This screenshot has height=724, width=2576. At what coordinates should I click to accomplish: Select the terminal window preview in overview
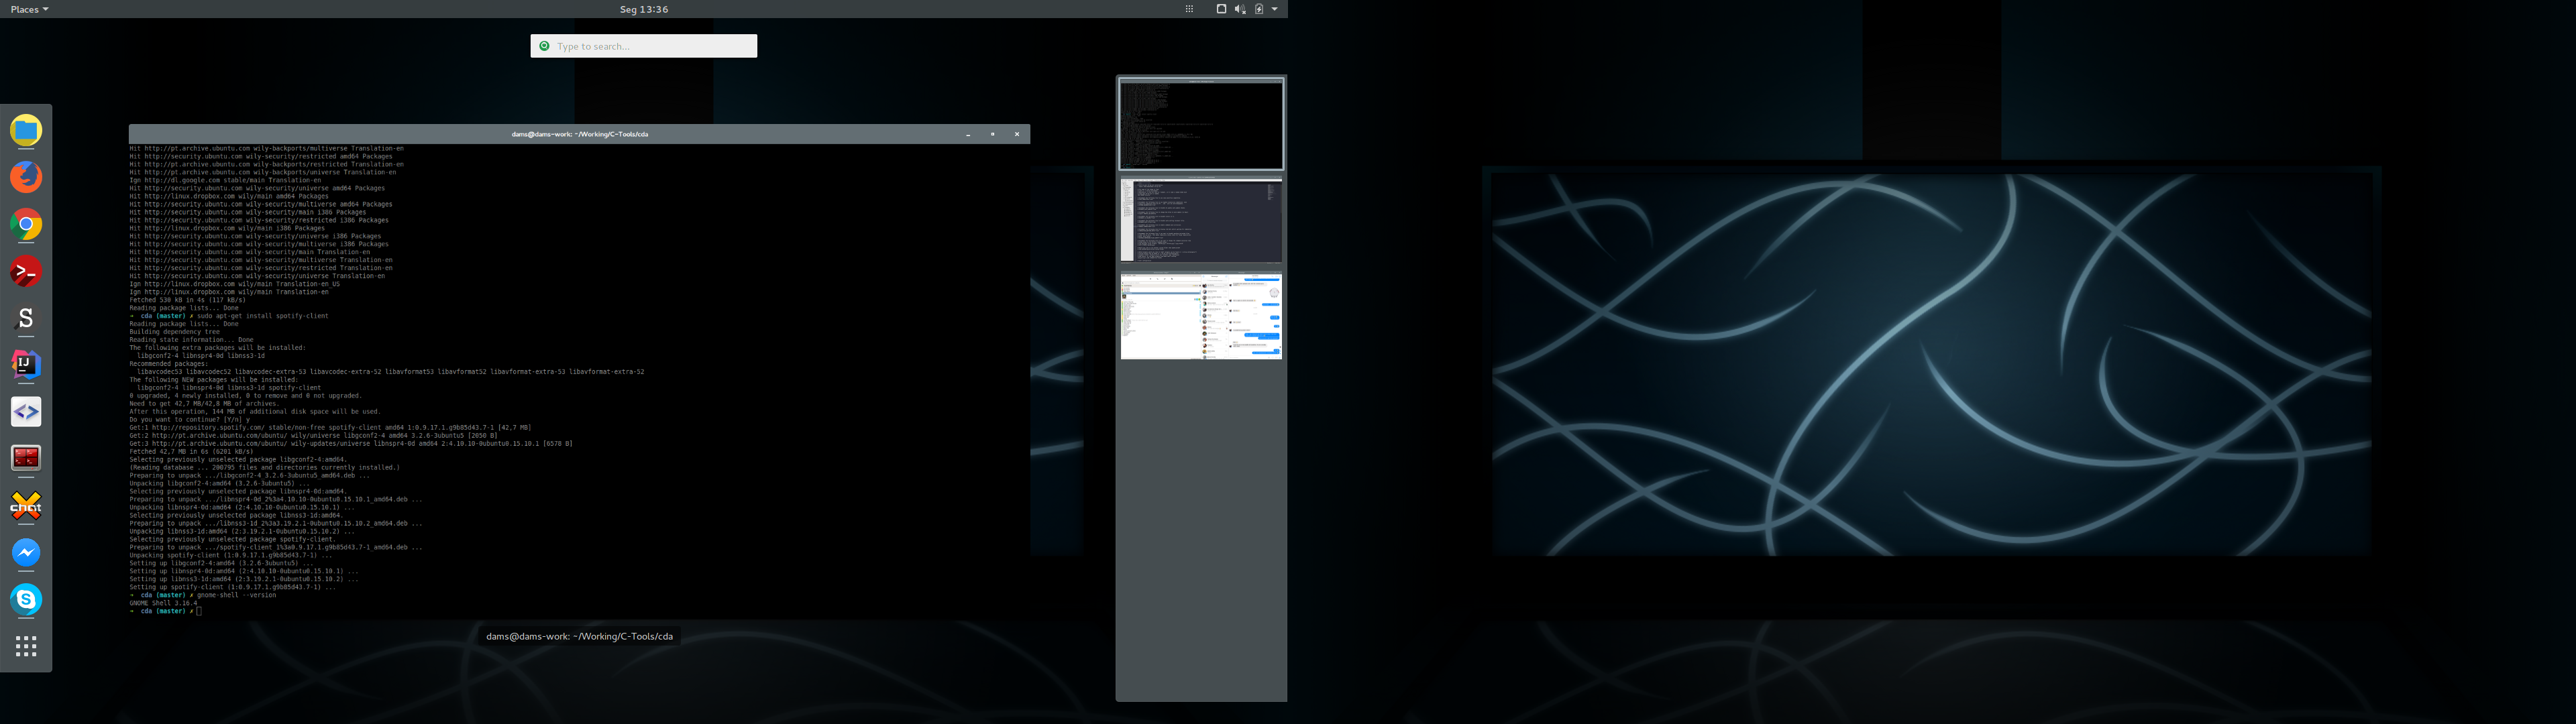[x=579, y=372]
